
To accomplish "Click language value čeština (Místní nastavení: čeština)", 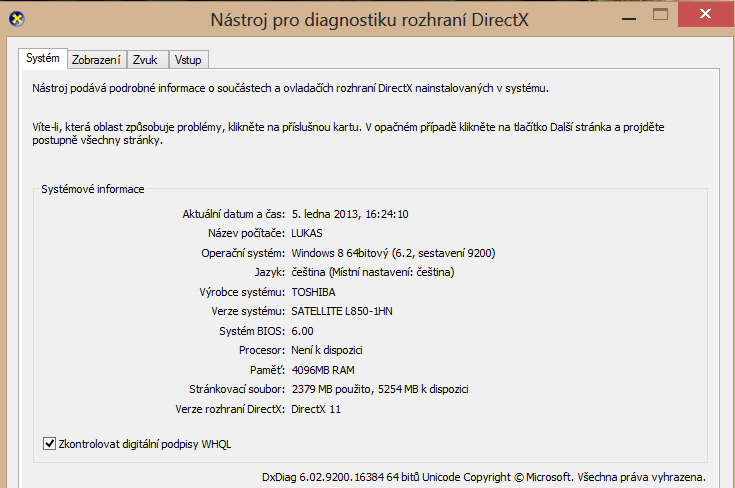I will 373,272.
